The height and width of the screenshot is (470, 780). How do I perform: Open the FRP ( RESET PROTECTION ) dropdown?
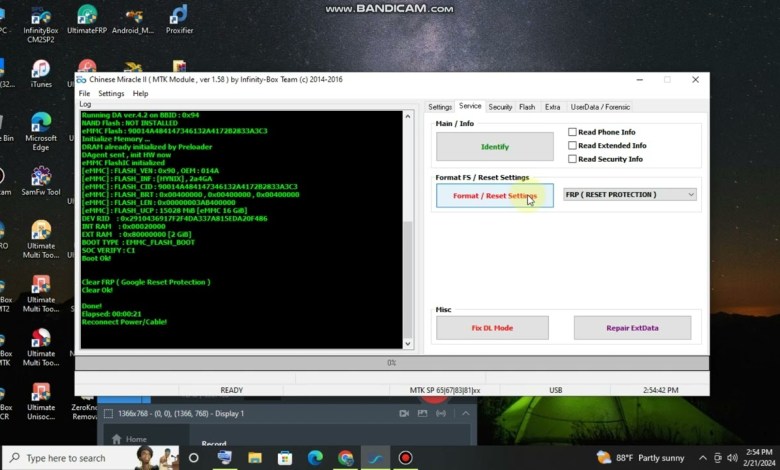[x=630, y=194]
